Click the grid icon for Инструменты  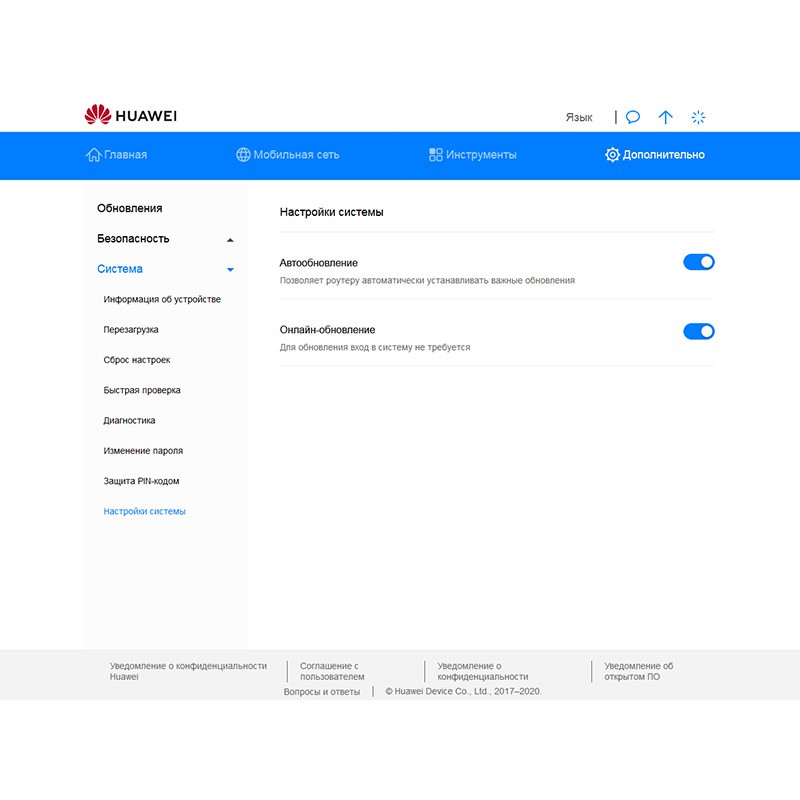(x=436, y=155)
